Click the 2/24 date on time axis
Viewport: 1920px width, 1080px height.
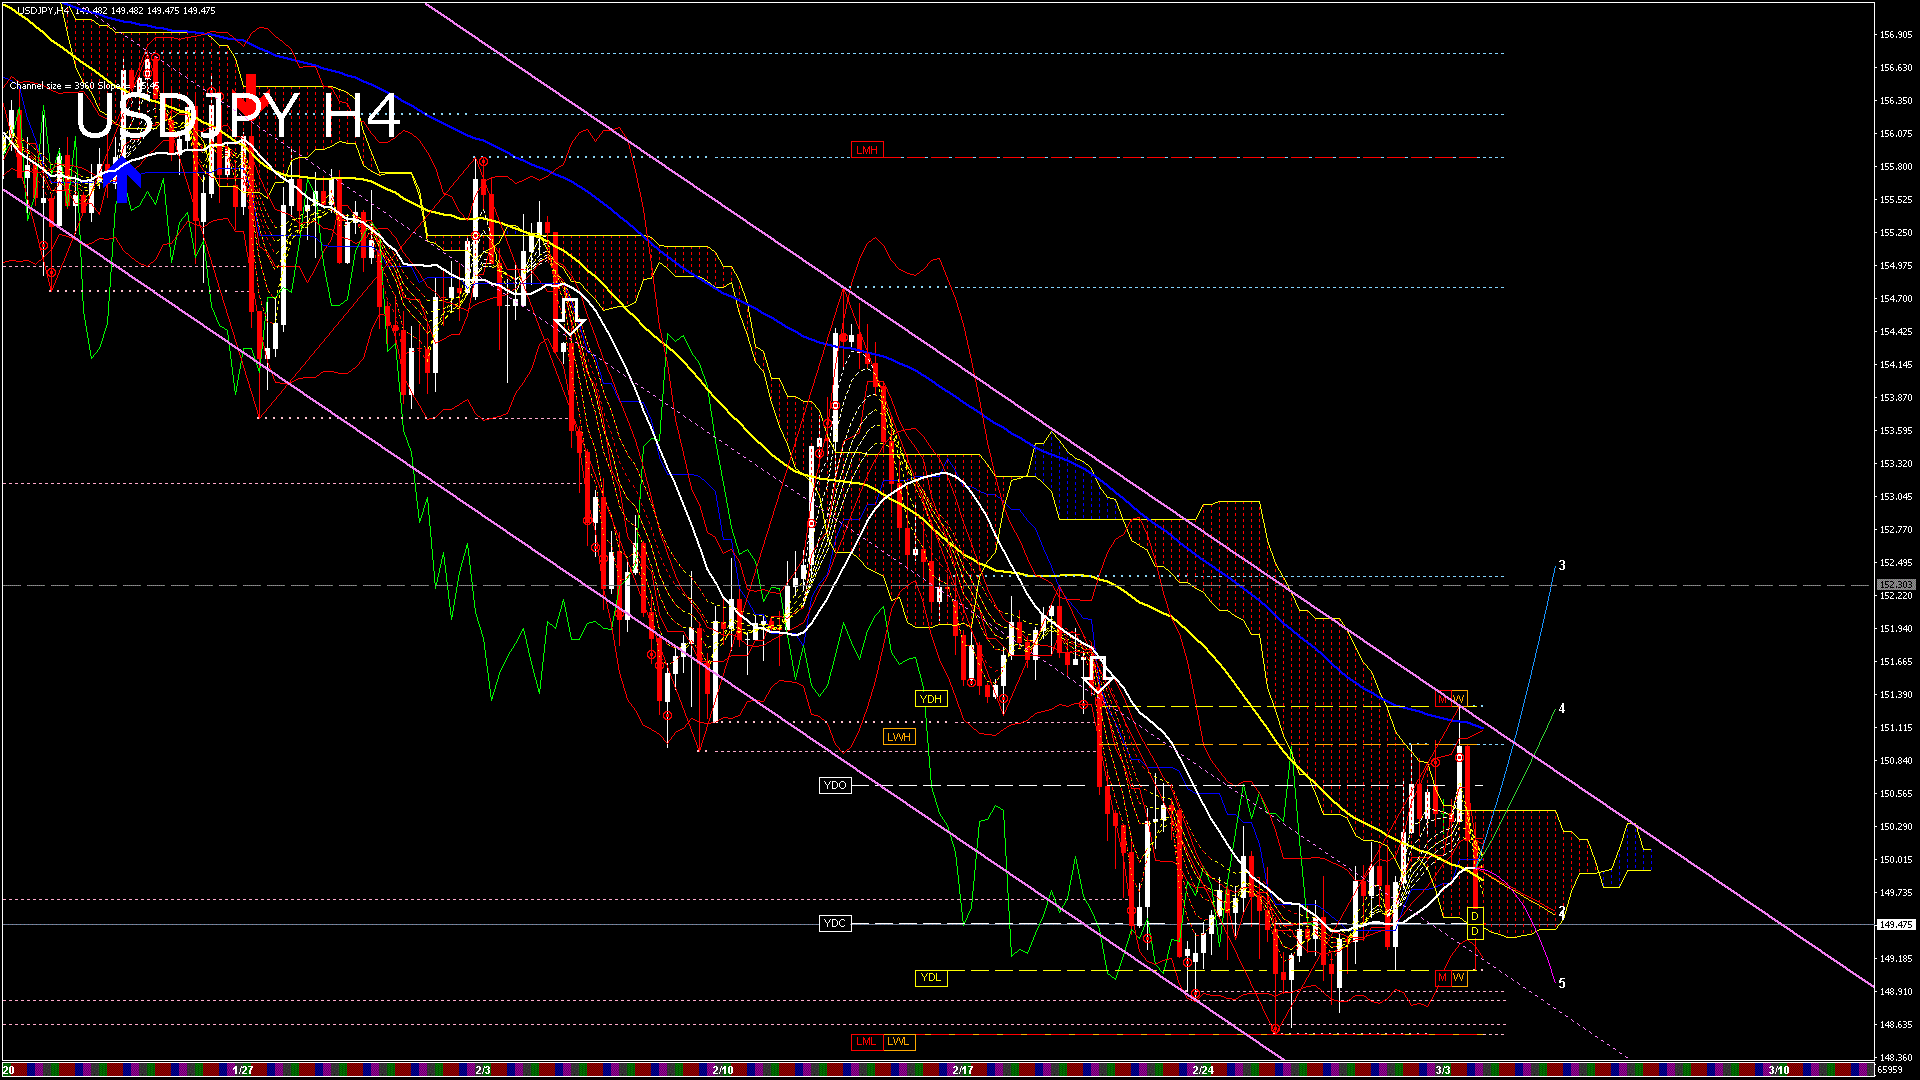1203,1070
